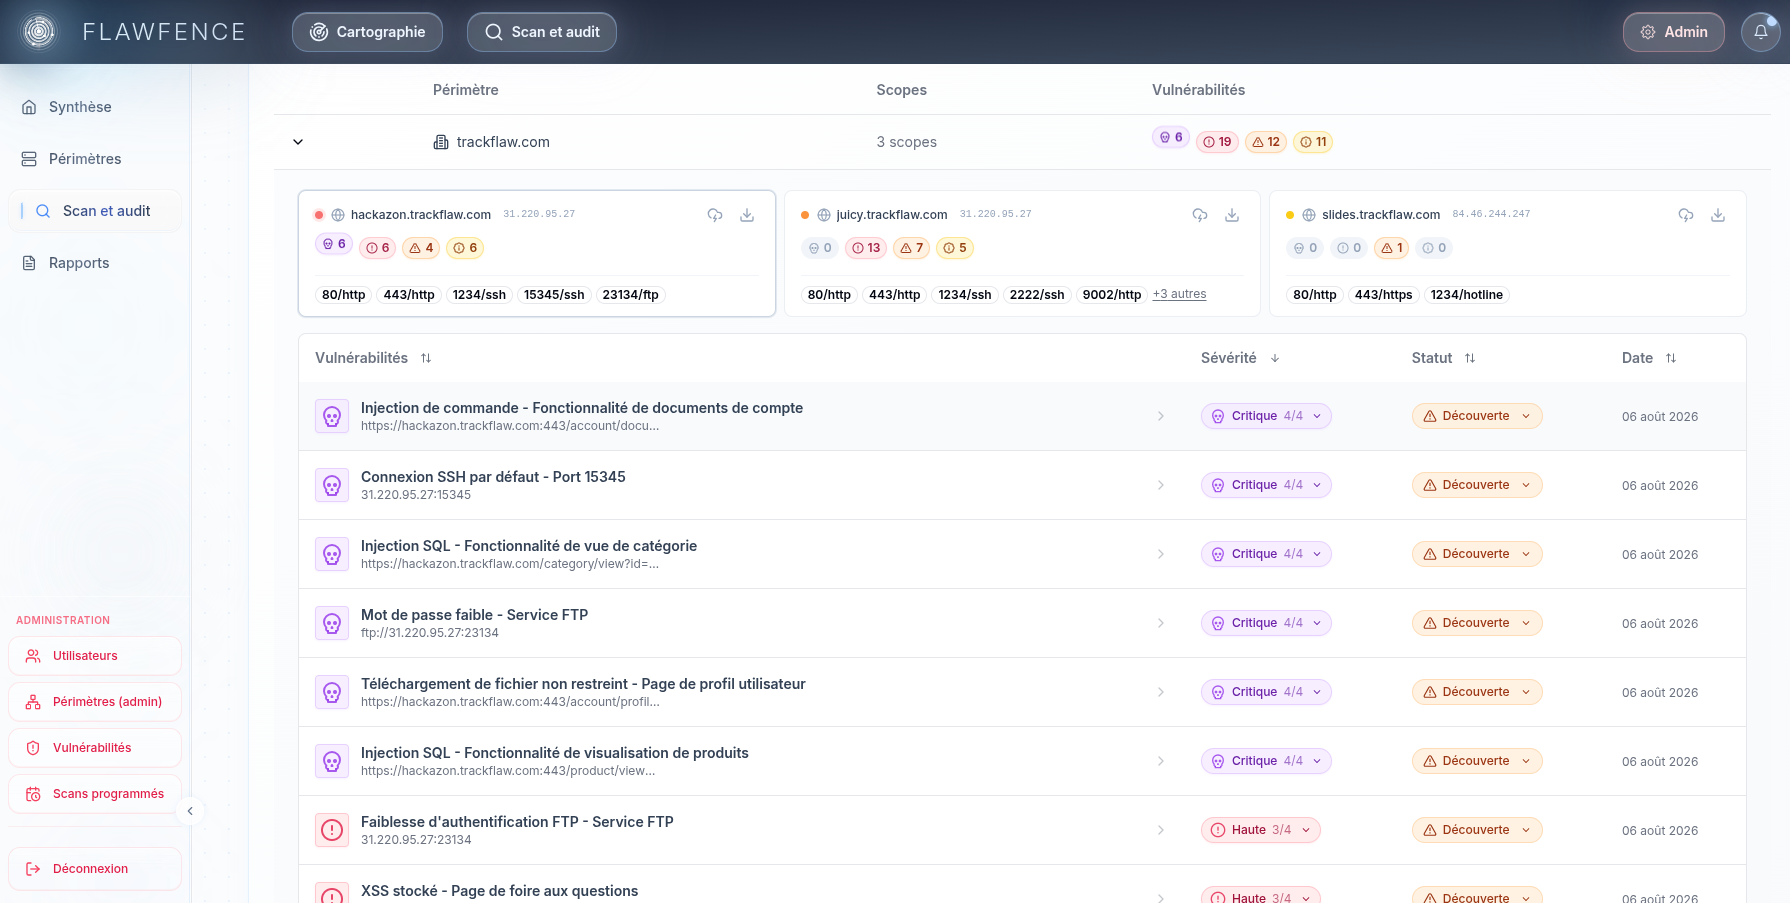The width and height of the screenshot is (1790, 903).
Task: Open severity dropdown for Connexion SSH par défaut
Action: pyautogui.click(x=1266, y=485)
